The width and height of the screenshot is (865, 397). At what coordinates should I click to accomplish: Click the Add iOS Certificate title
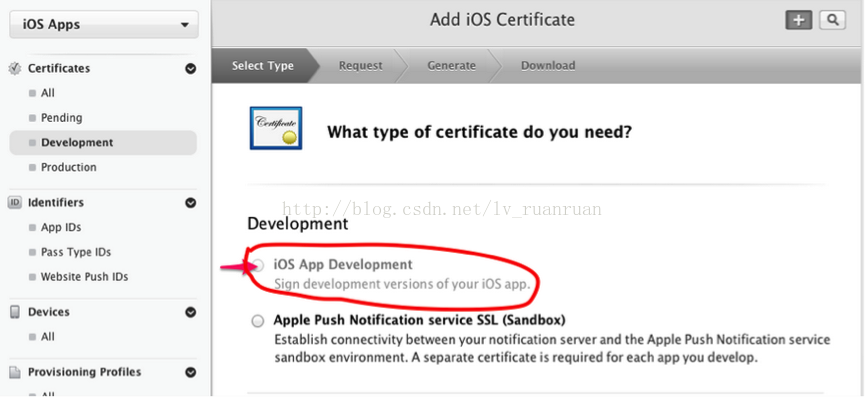coord(502,20)
